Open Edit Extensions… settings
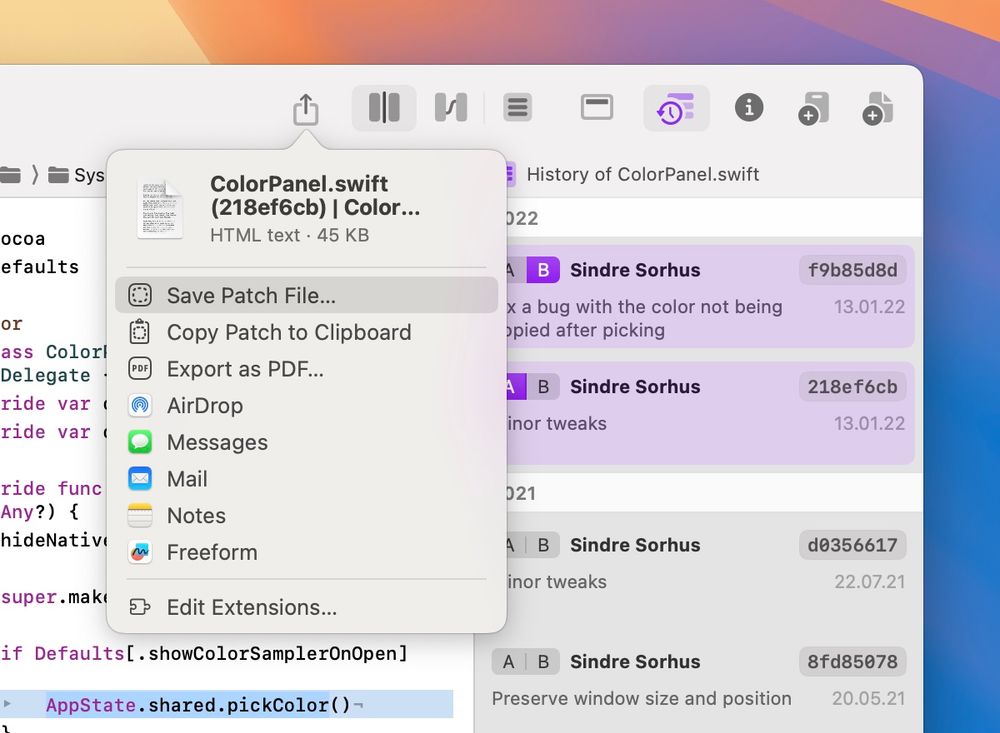This screenshot has height=733, width=1000. (x=306, y=607)
